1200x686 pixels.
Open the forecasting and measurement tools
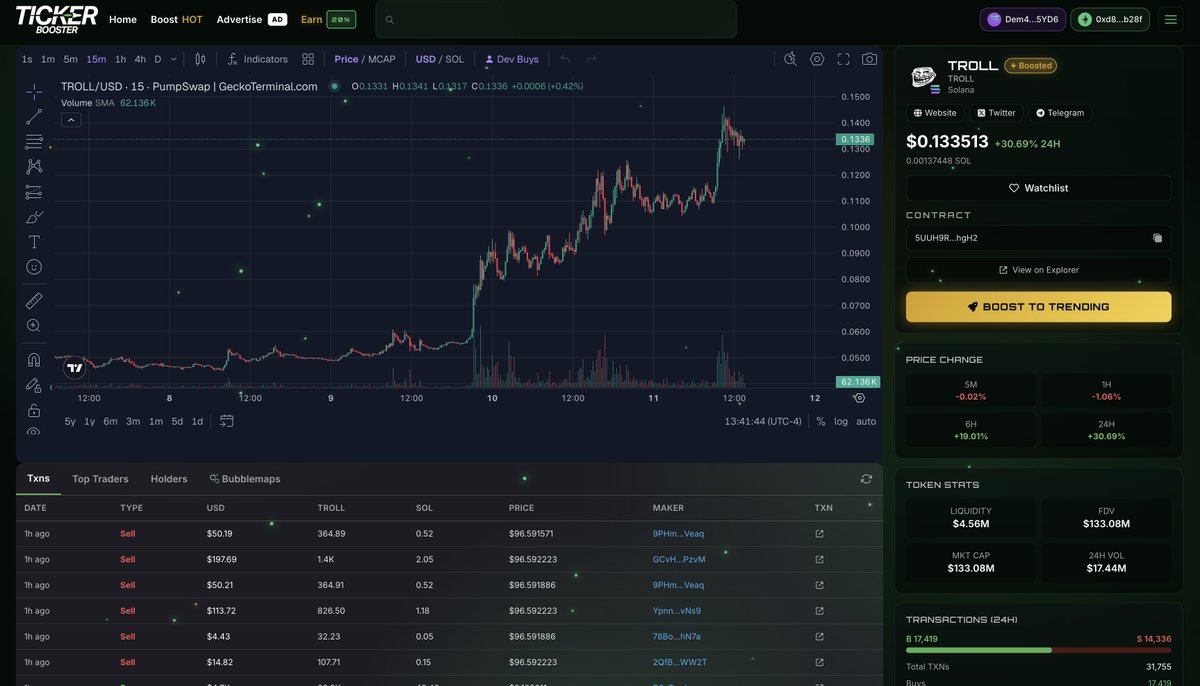click(x=34, y=192)
